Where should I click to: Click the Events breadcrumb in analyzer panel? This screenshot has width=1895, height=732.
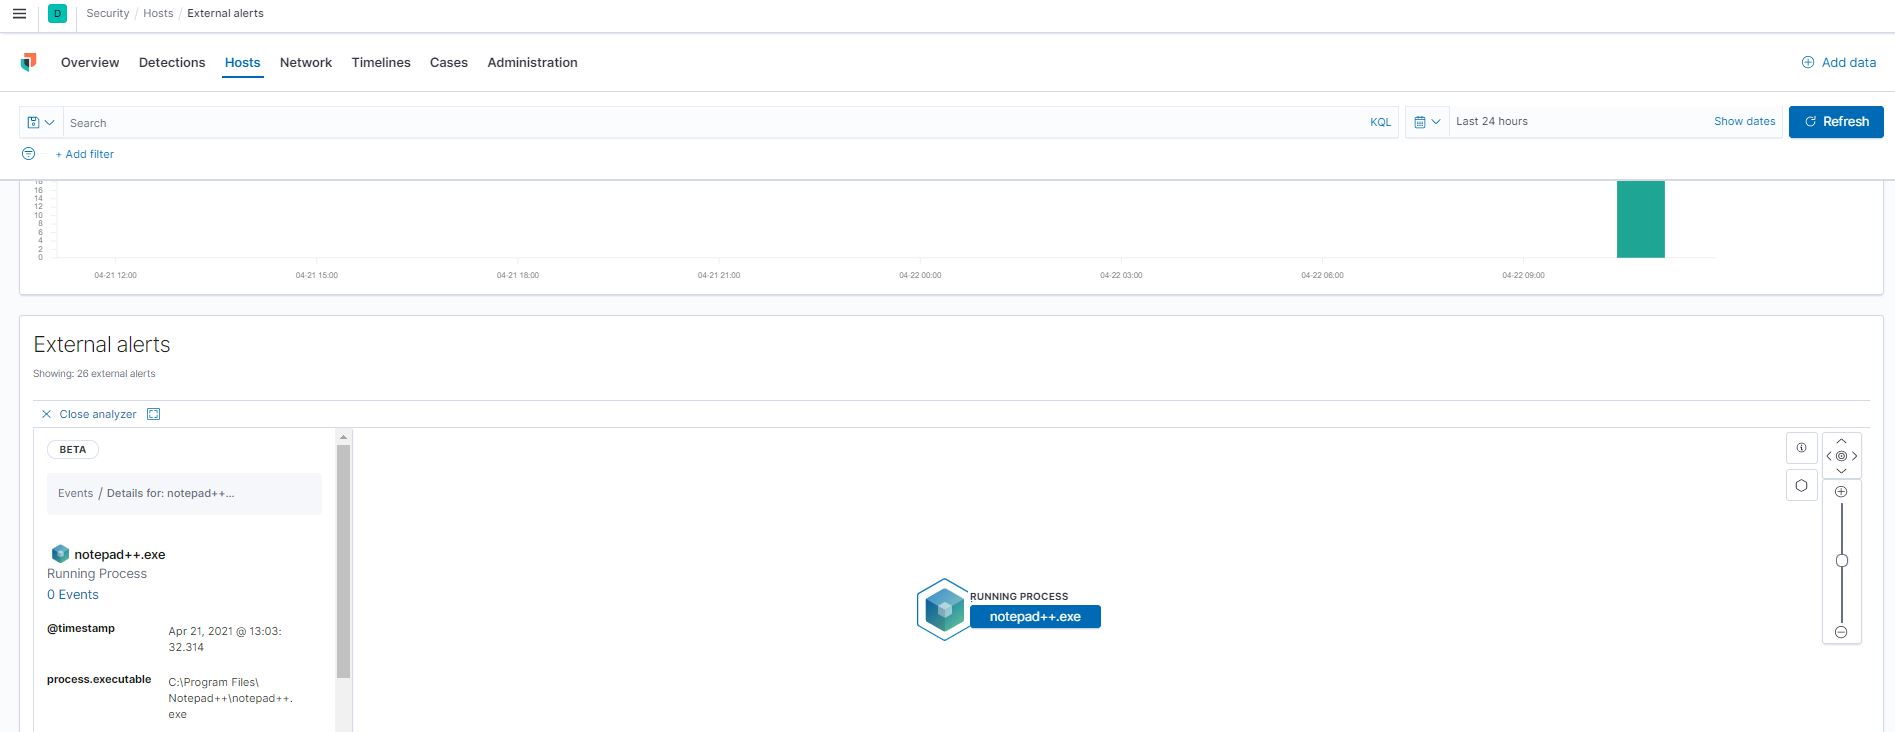tap(75, 493)
